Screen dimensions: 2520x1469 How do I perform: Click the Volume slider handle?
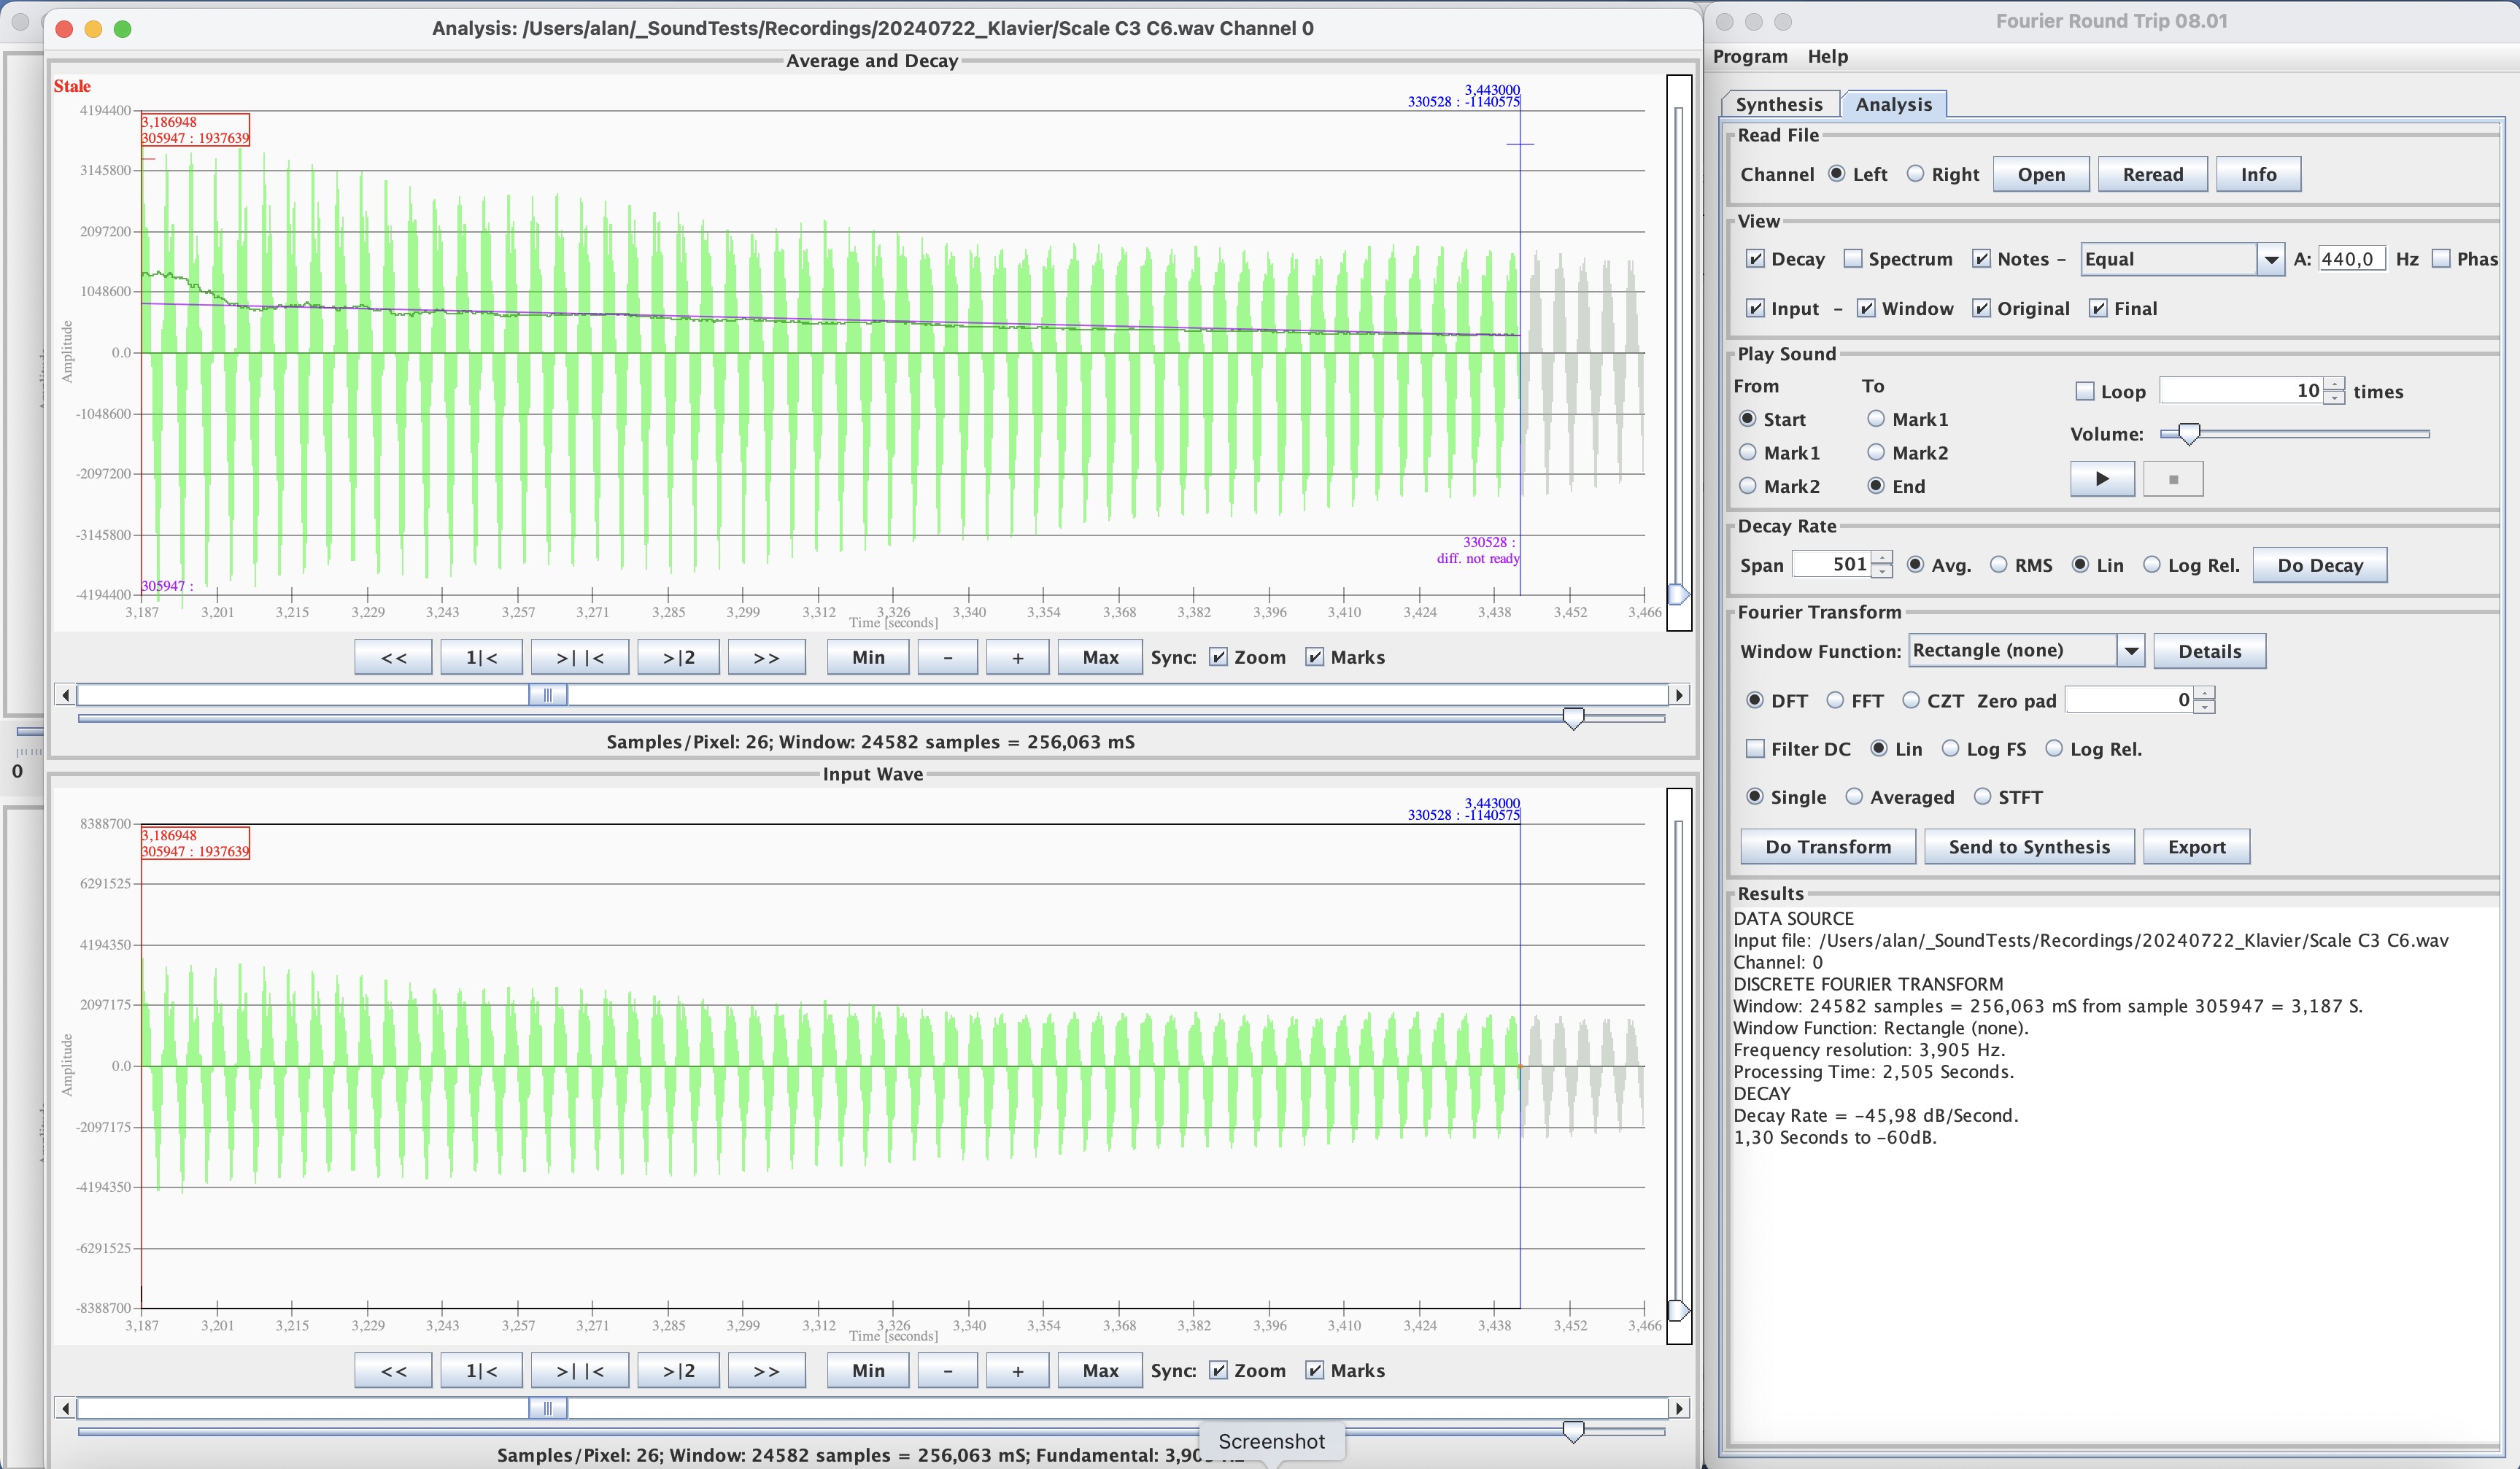pyautogui.click(x=2189, y=433)
